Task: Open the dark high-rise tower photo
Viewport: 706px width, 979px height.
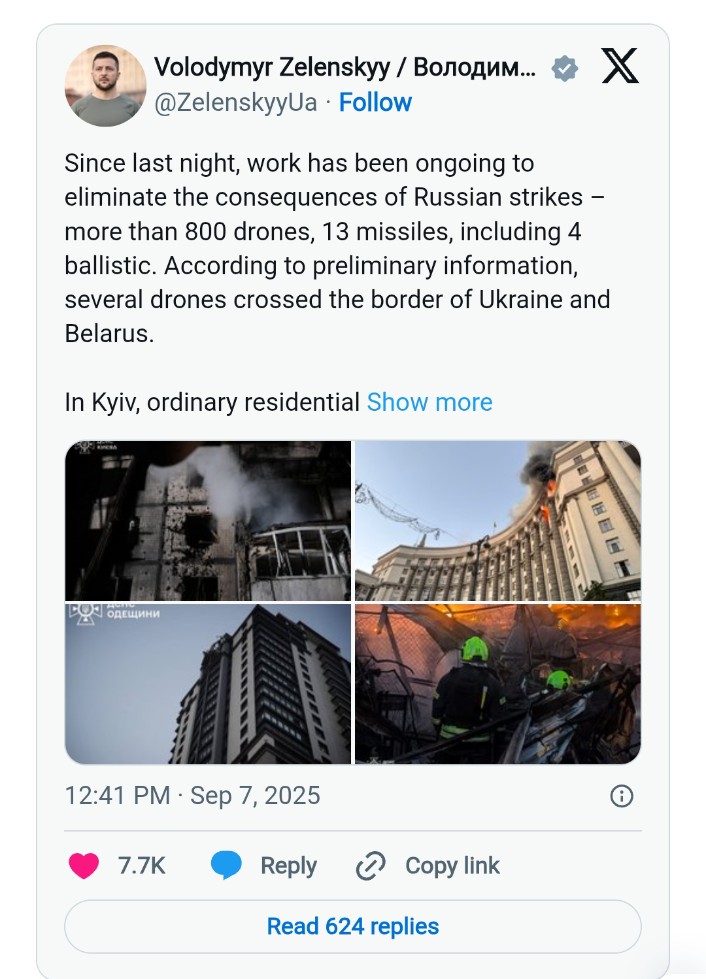Action: (x=208, y=684)
